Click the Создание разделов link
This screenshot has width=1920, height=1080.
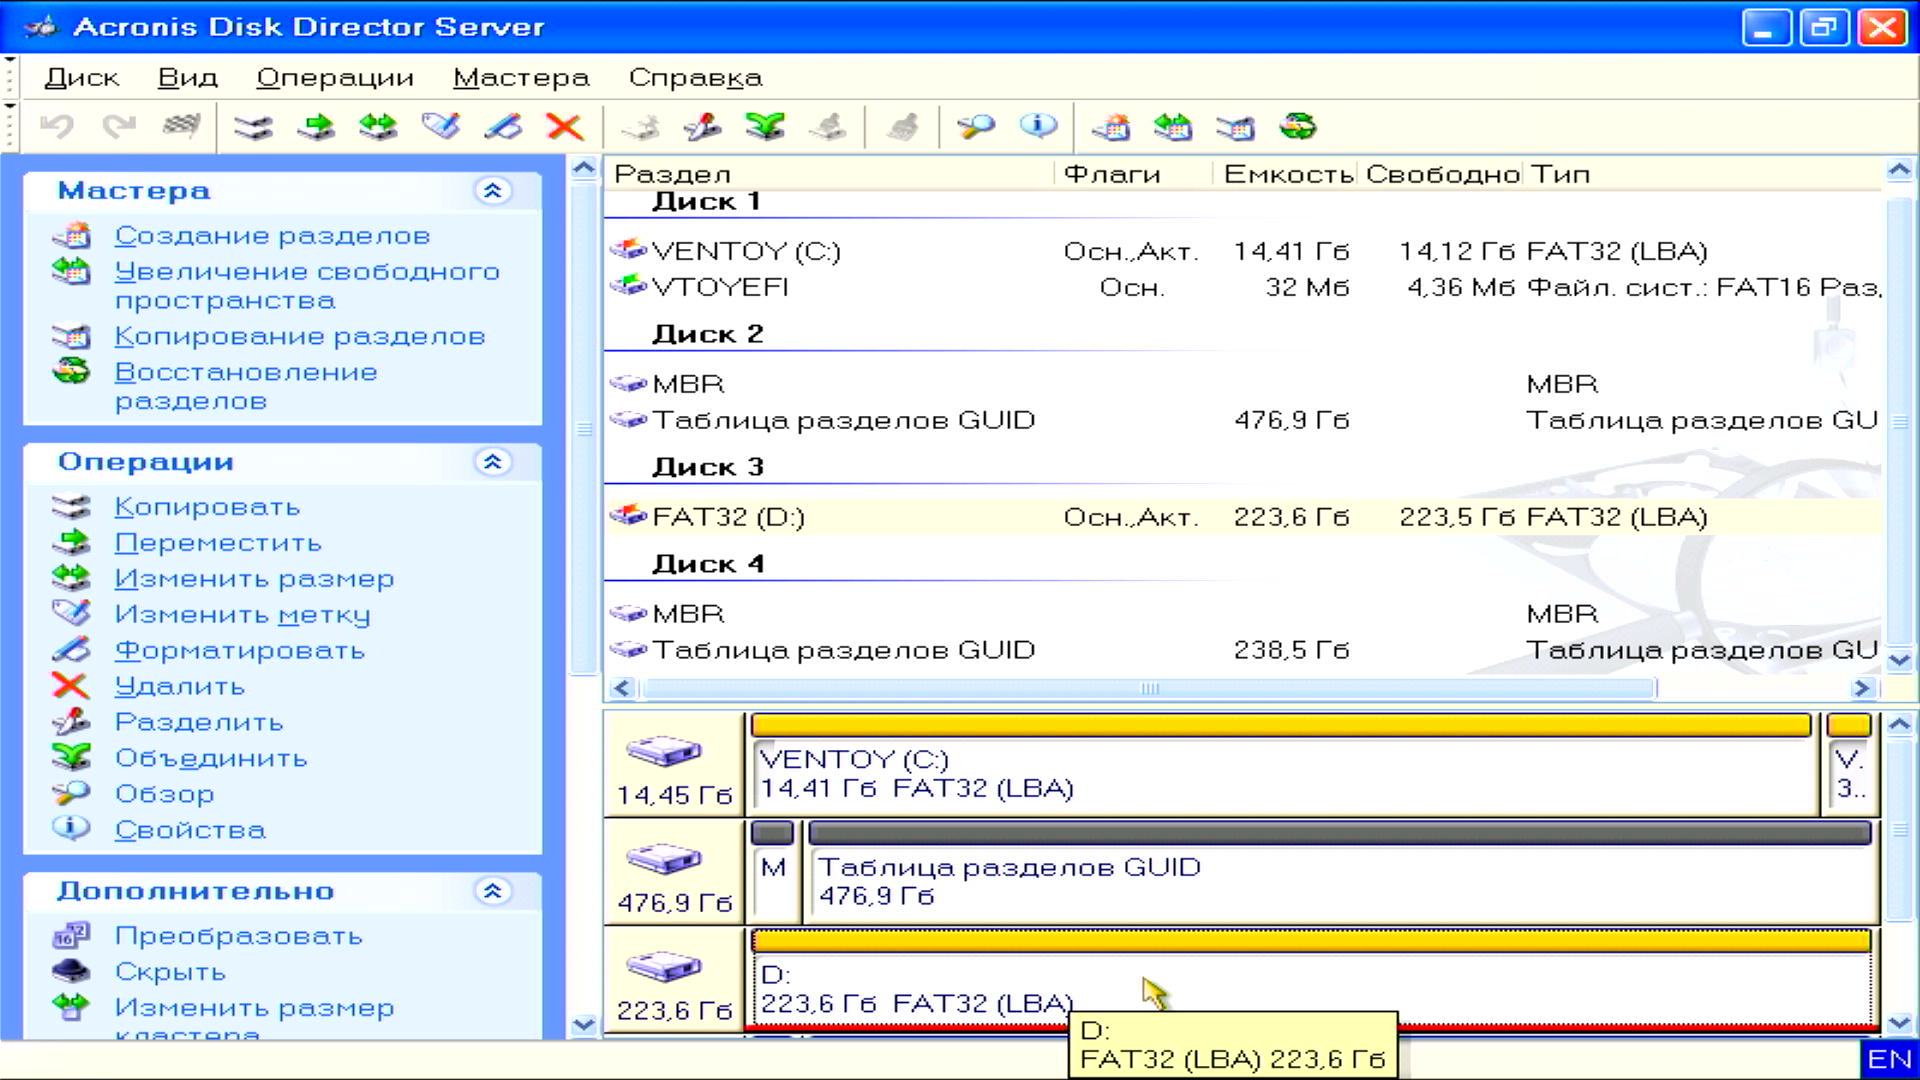[272, 236]
